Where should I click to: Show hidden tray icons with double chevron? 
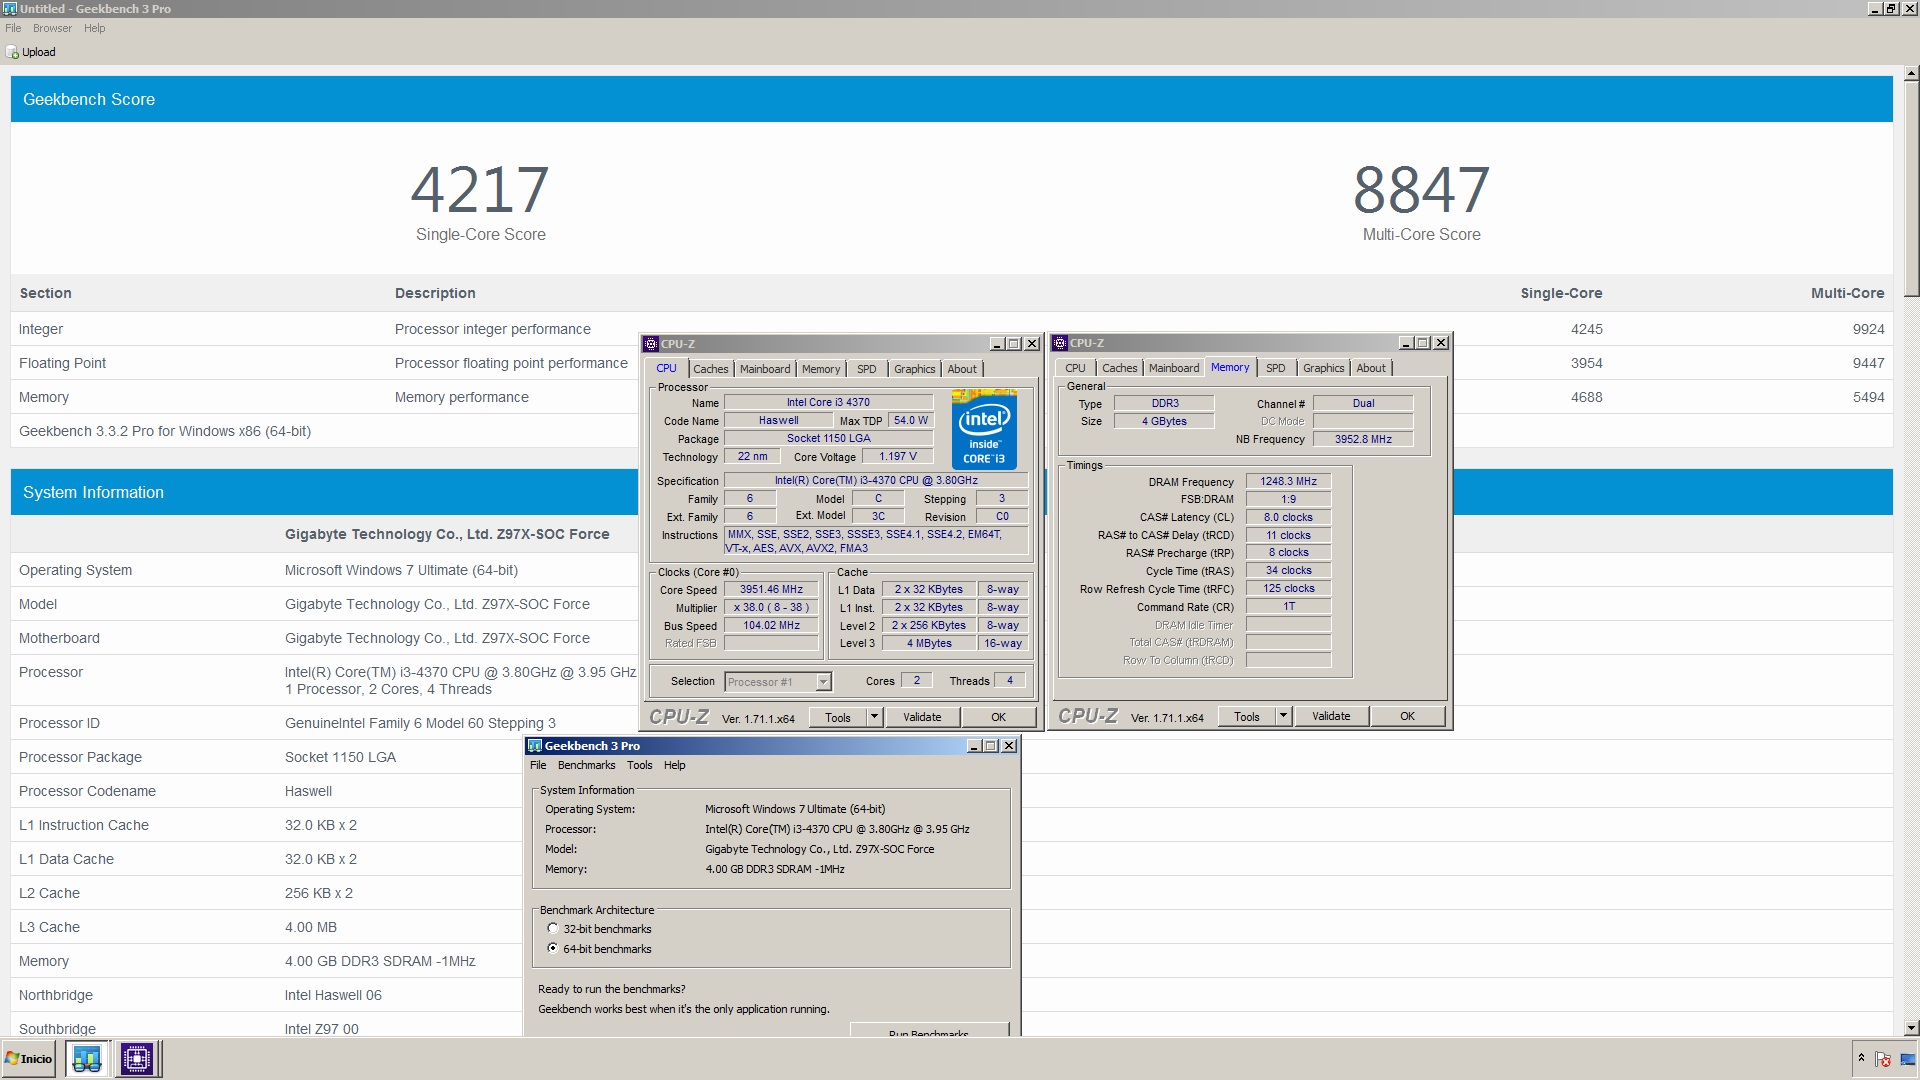tap(1861, 1057)
